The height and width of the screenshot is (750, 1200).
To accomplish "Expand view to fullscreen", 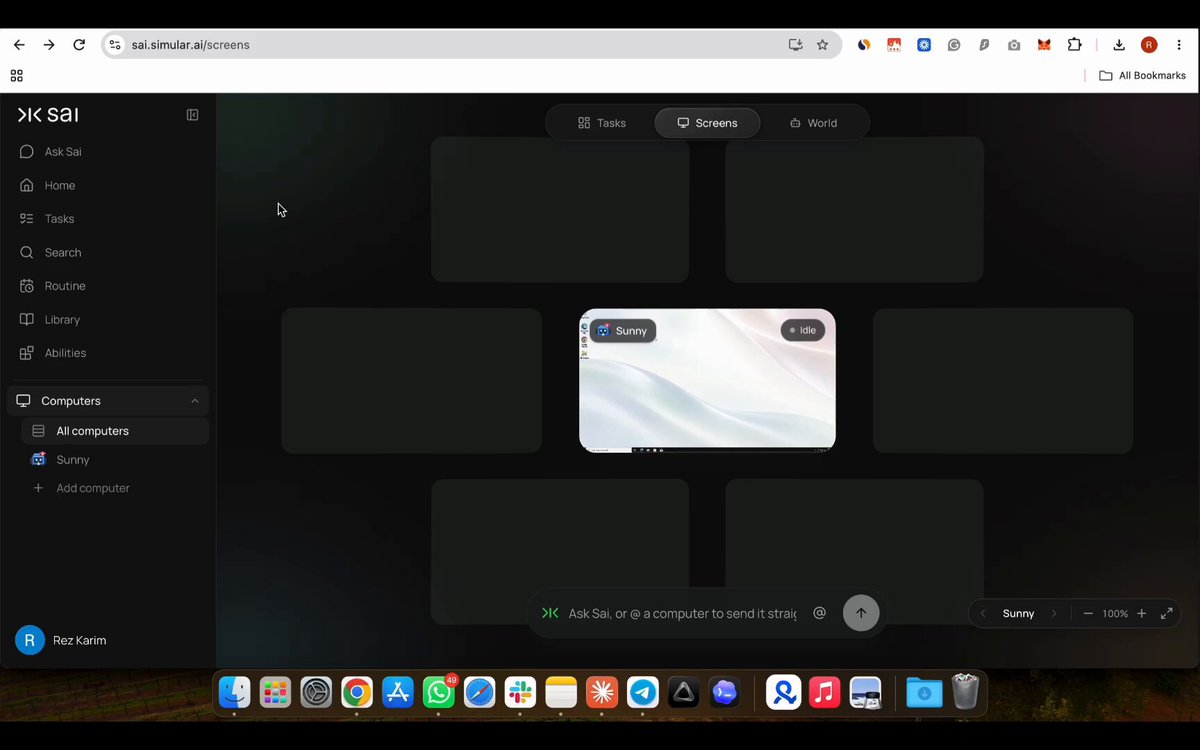I will (1166, 614).
